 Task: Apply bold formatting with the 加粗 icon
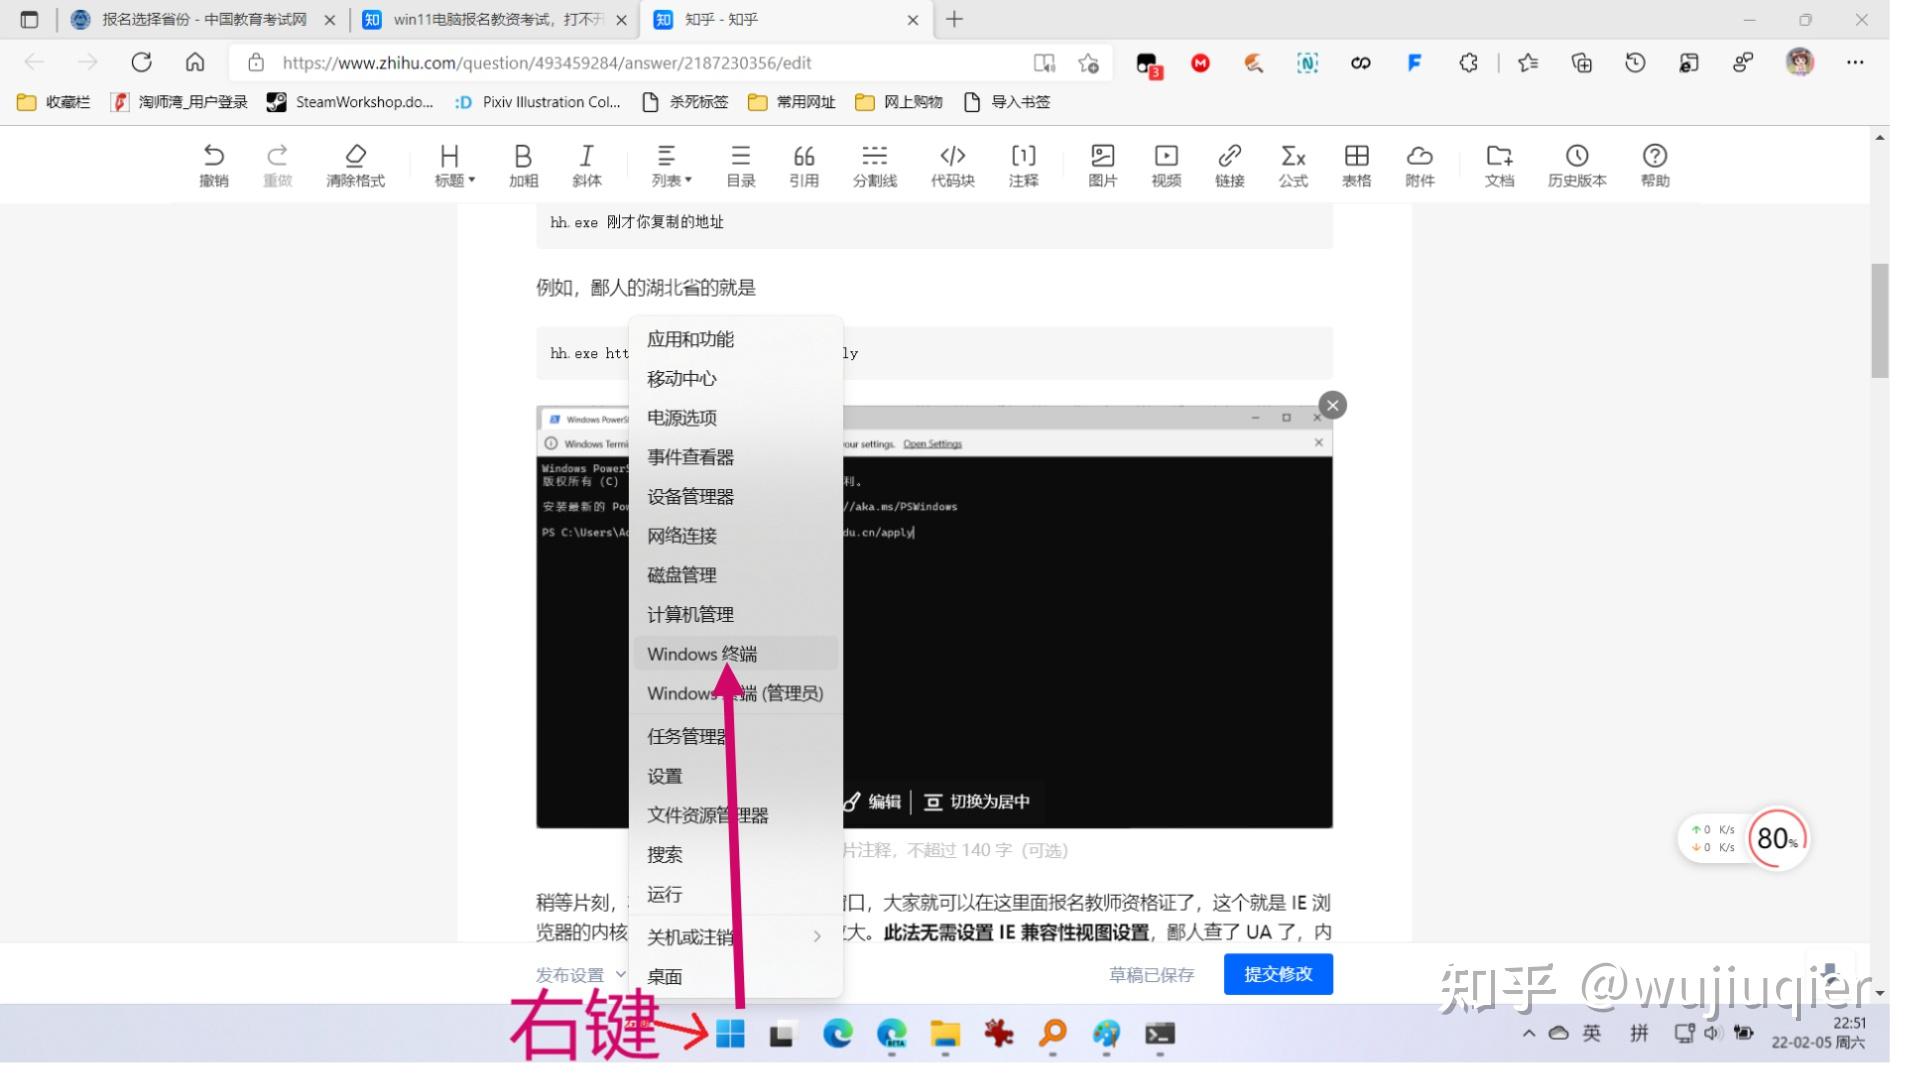pos(522,165)
